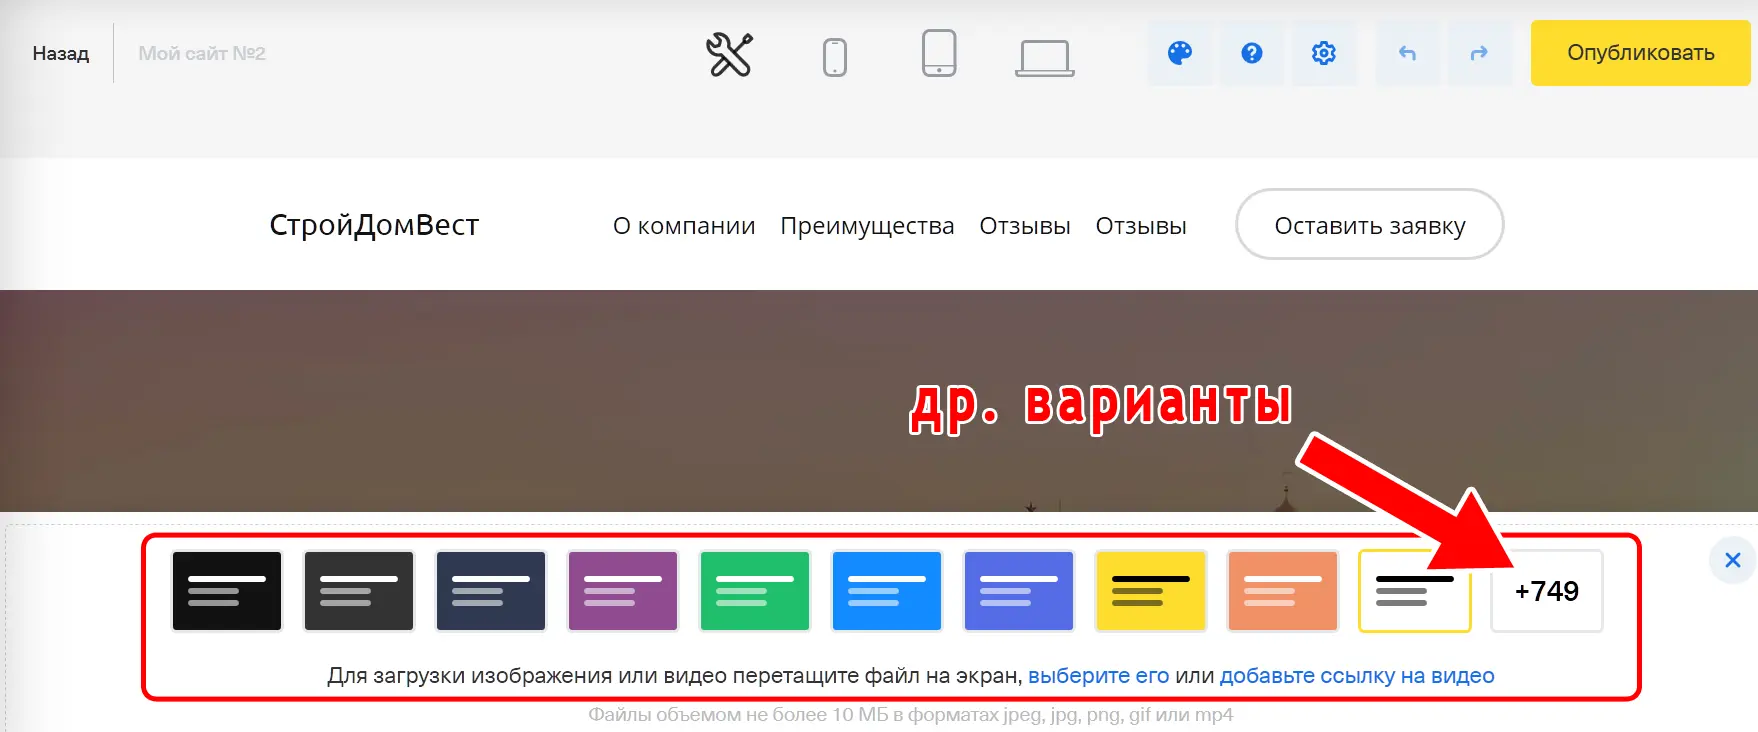Open the О компании menu item
Screen dimensions: 1758x732
(x=683, y=226)
